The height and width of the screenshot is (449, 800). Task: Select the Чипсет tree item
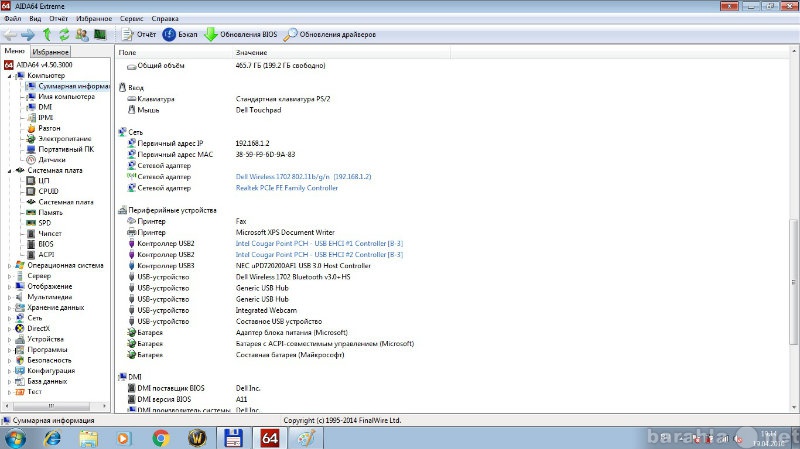(44, 234)
